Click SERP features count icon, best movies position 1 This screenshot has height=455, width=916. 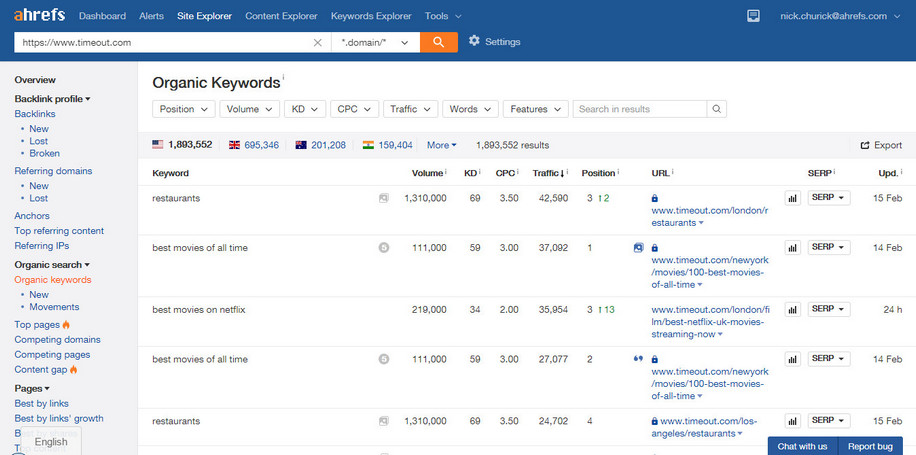point(383,248)
